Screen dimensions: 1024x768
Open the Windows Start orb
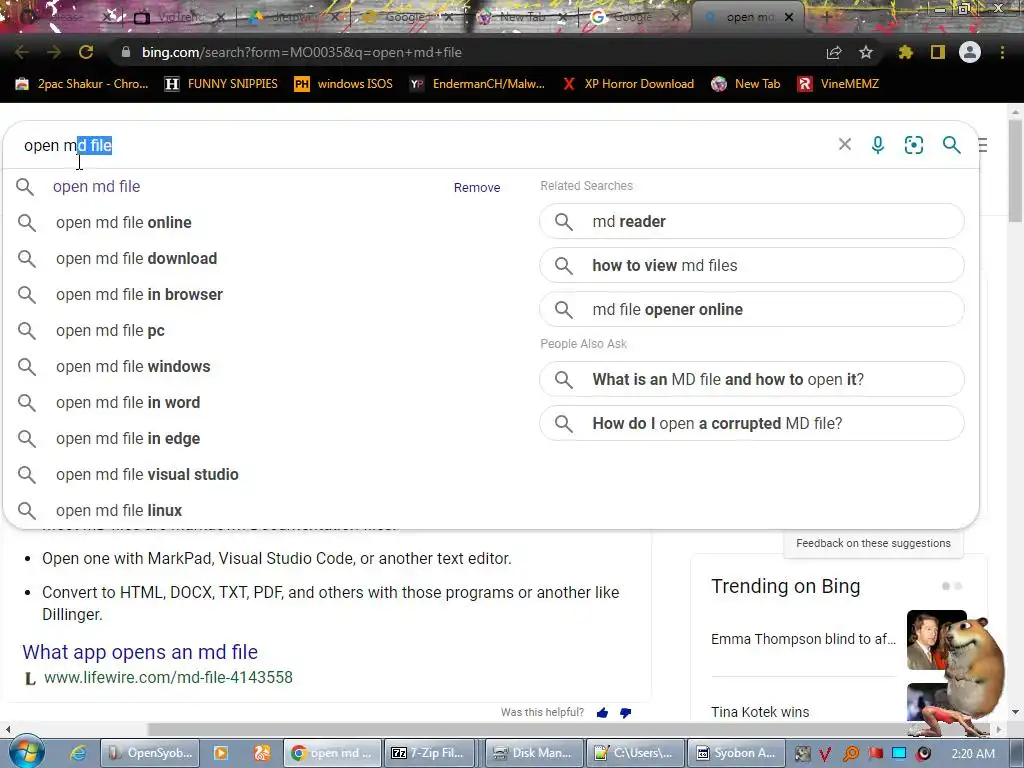26,752
